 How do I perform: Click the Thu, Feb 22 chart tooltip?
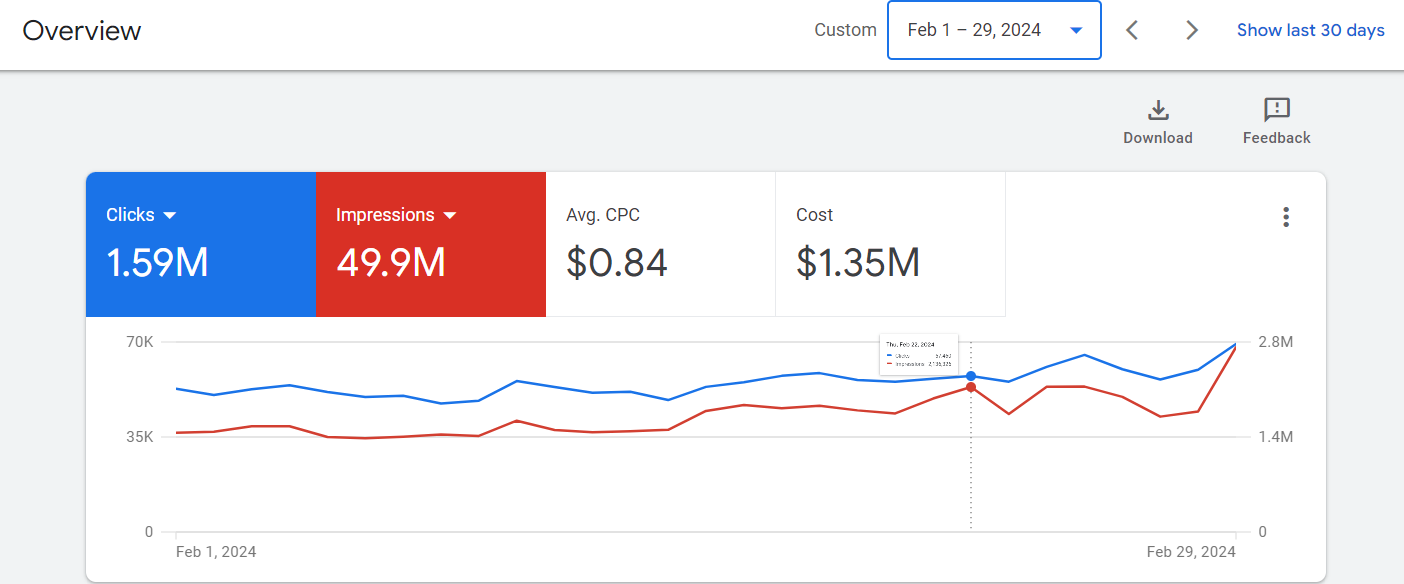click(918, 354)
